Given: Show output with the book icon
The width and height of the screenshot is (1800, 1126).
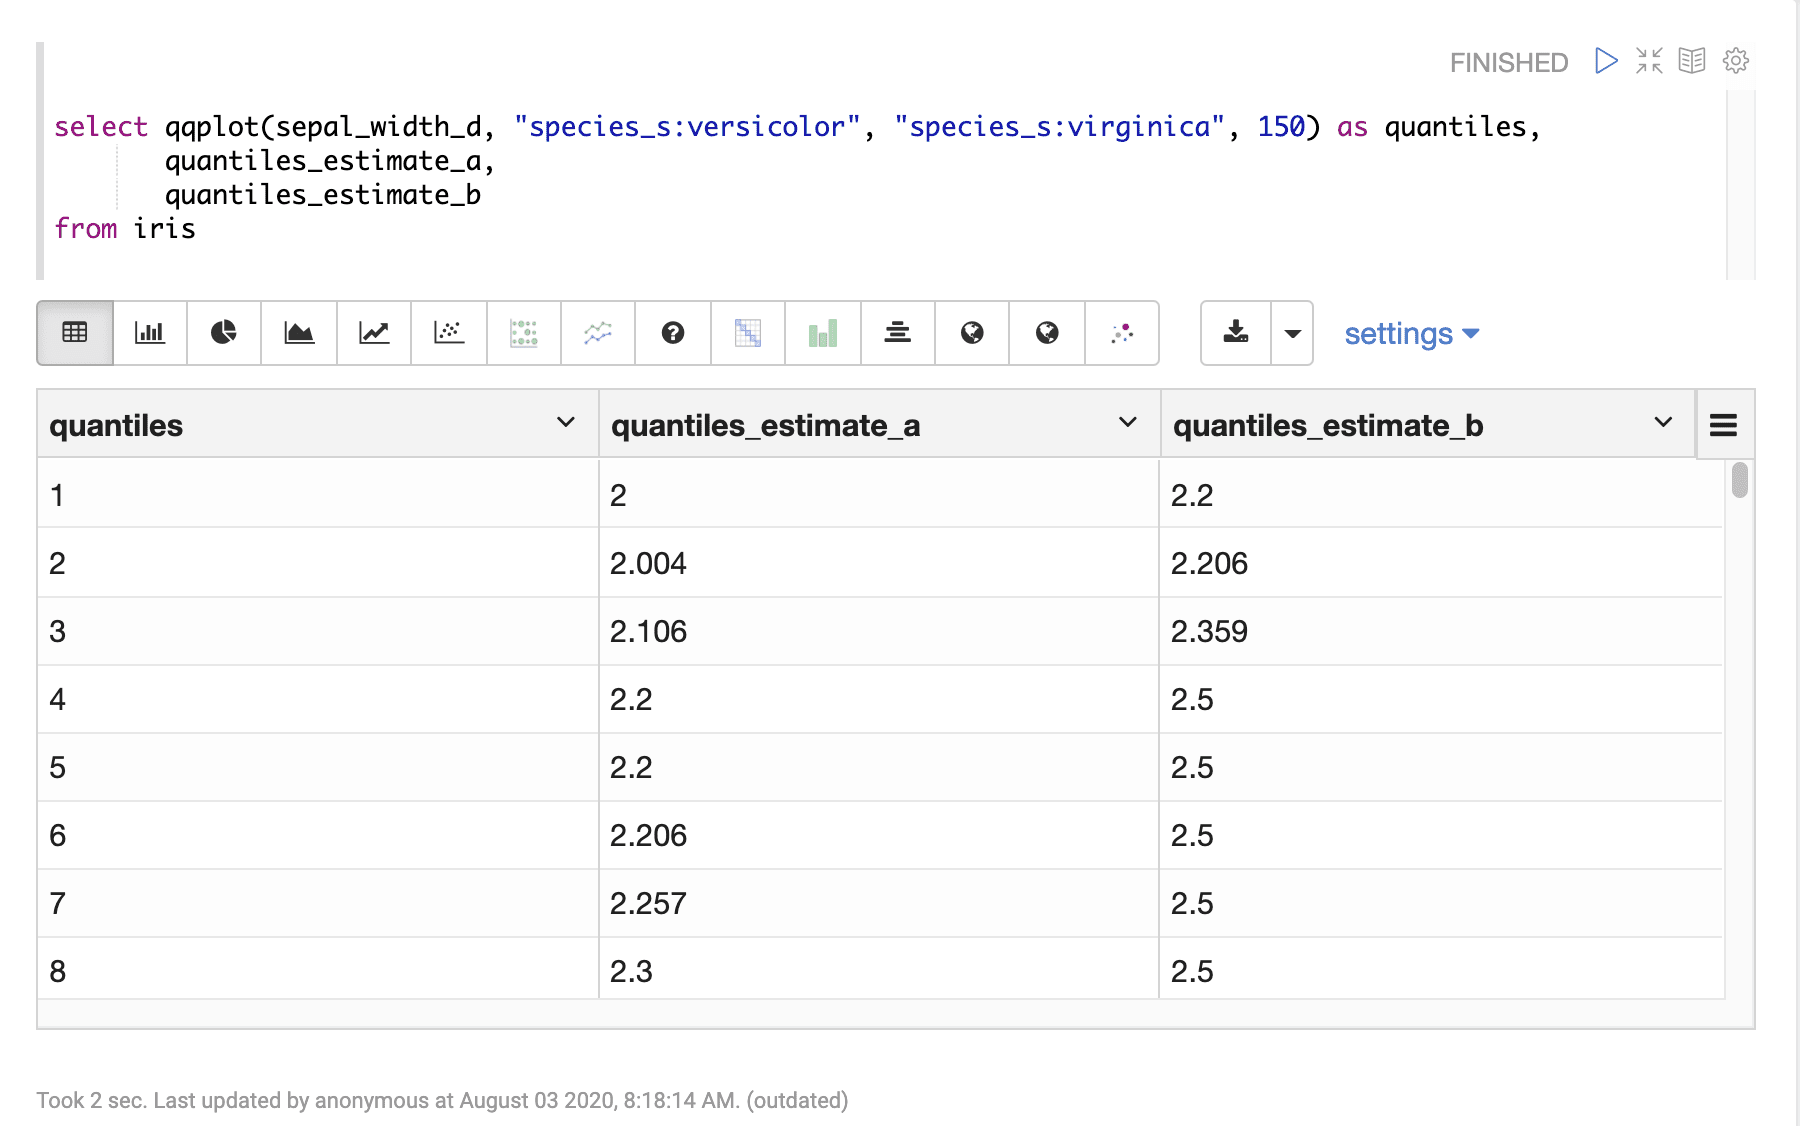Looking at the screenshot, I should (x=1692, y=61).
